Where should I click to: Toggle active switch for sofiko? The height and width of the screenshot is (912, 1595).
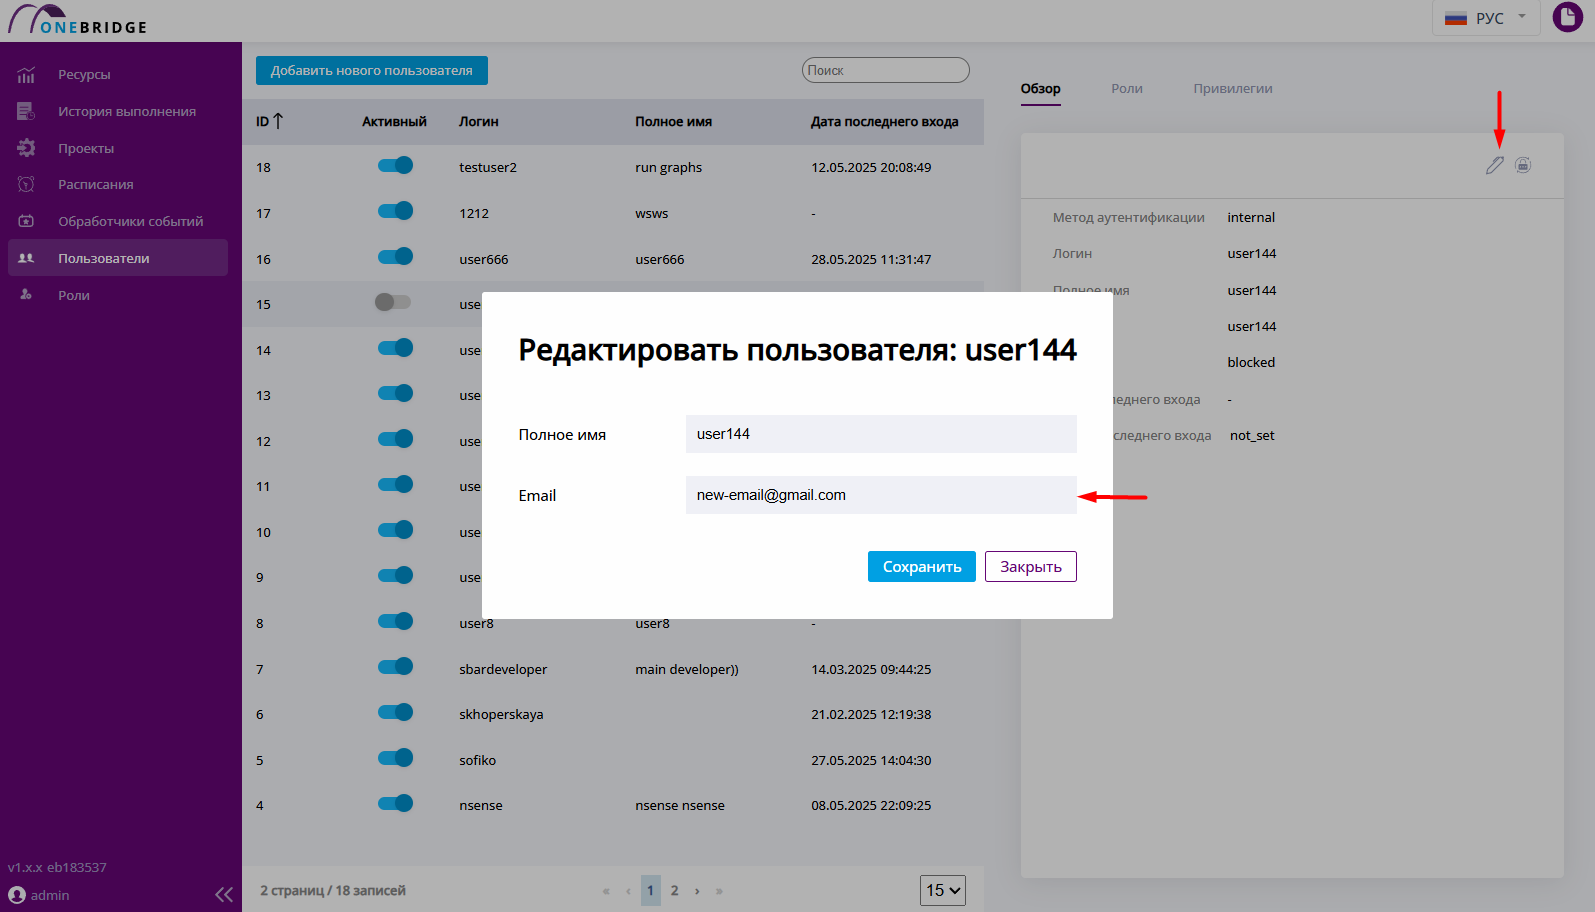[395, 758]
